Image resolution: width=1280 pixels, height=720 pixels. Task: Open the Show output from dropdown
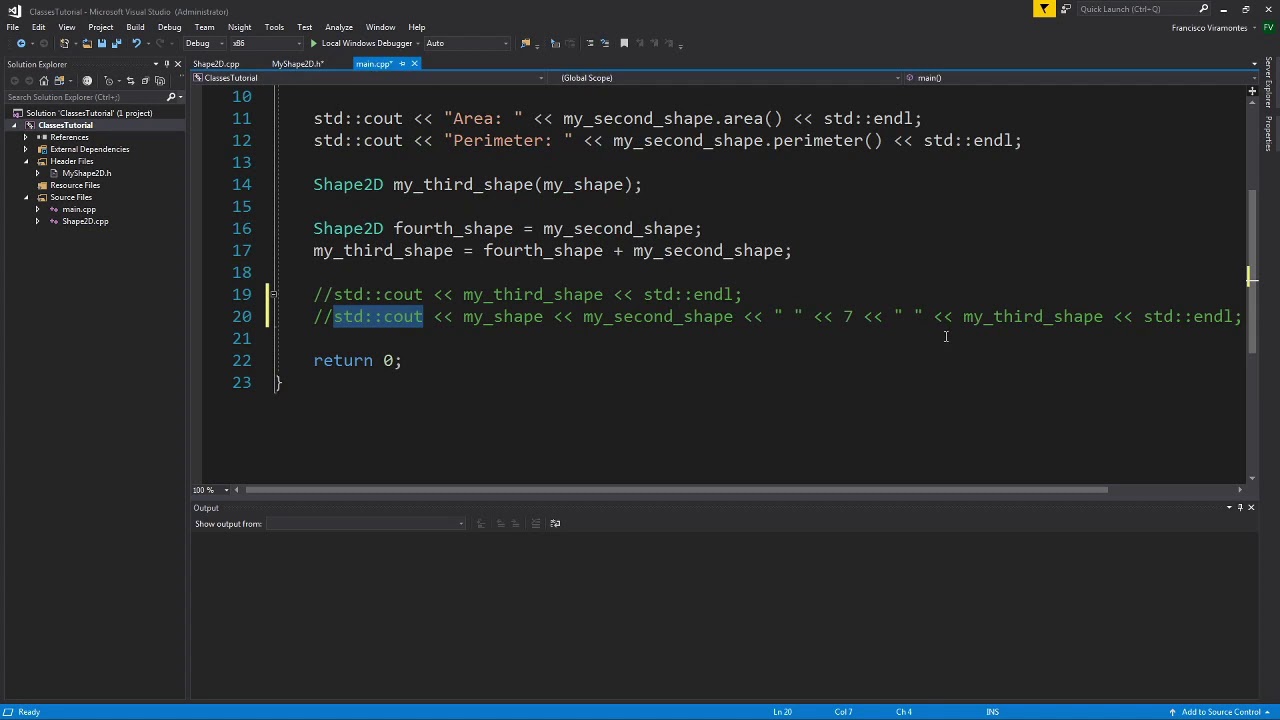(x=366, y=523)
